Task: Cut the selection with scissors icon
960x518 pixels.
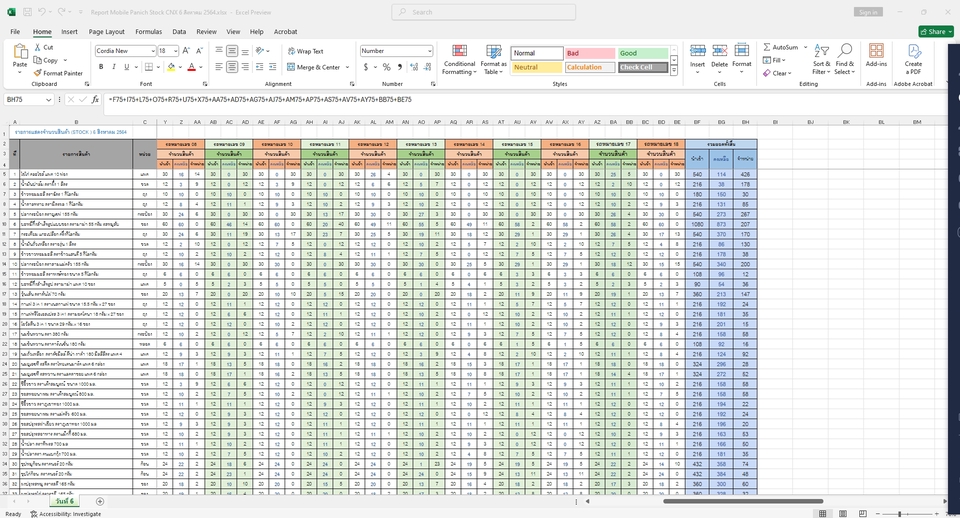Action: point(44,47)
